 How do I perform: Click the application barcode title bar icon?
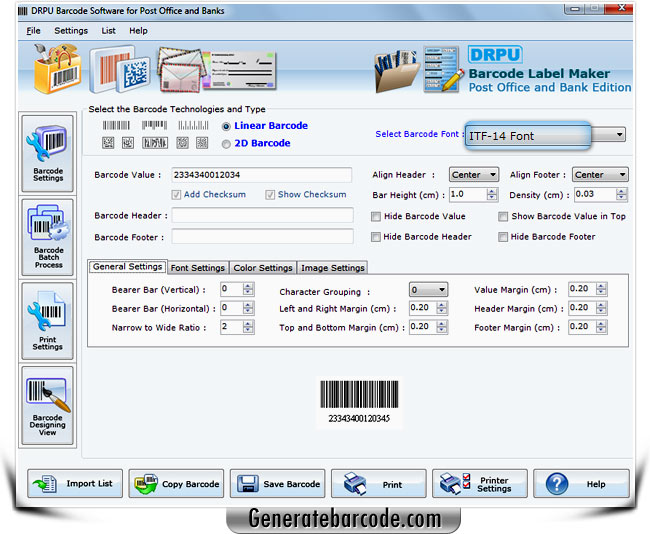pyautogui.click(x=23, y=11)
